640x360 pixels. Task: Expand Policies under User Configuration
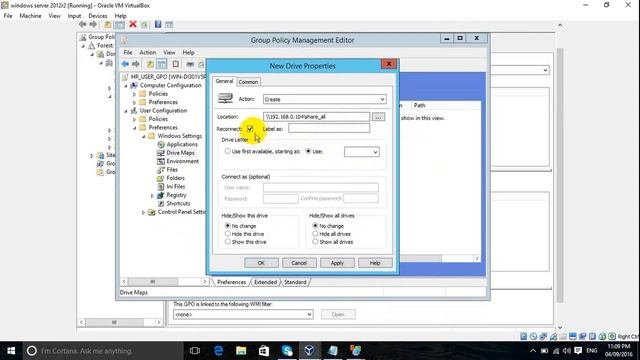click(134, 119)
